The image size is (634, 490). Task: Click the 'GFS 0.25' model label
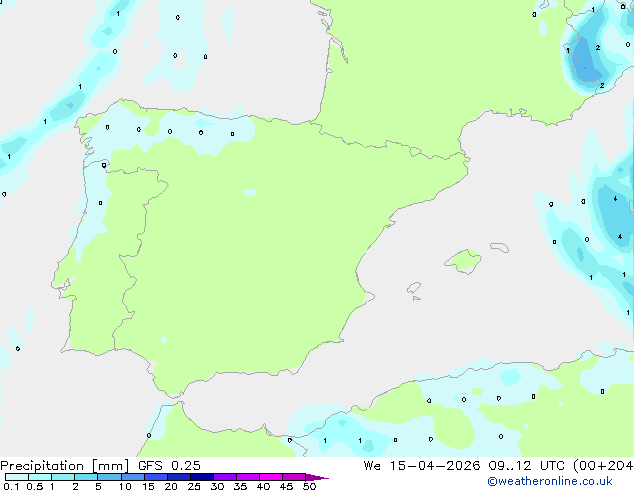click(x=169, y=466)
